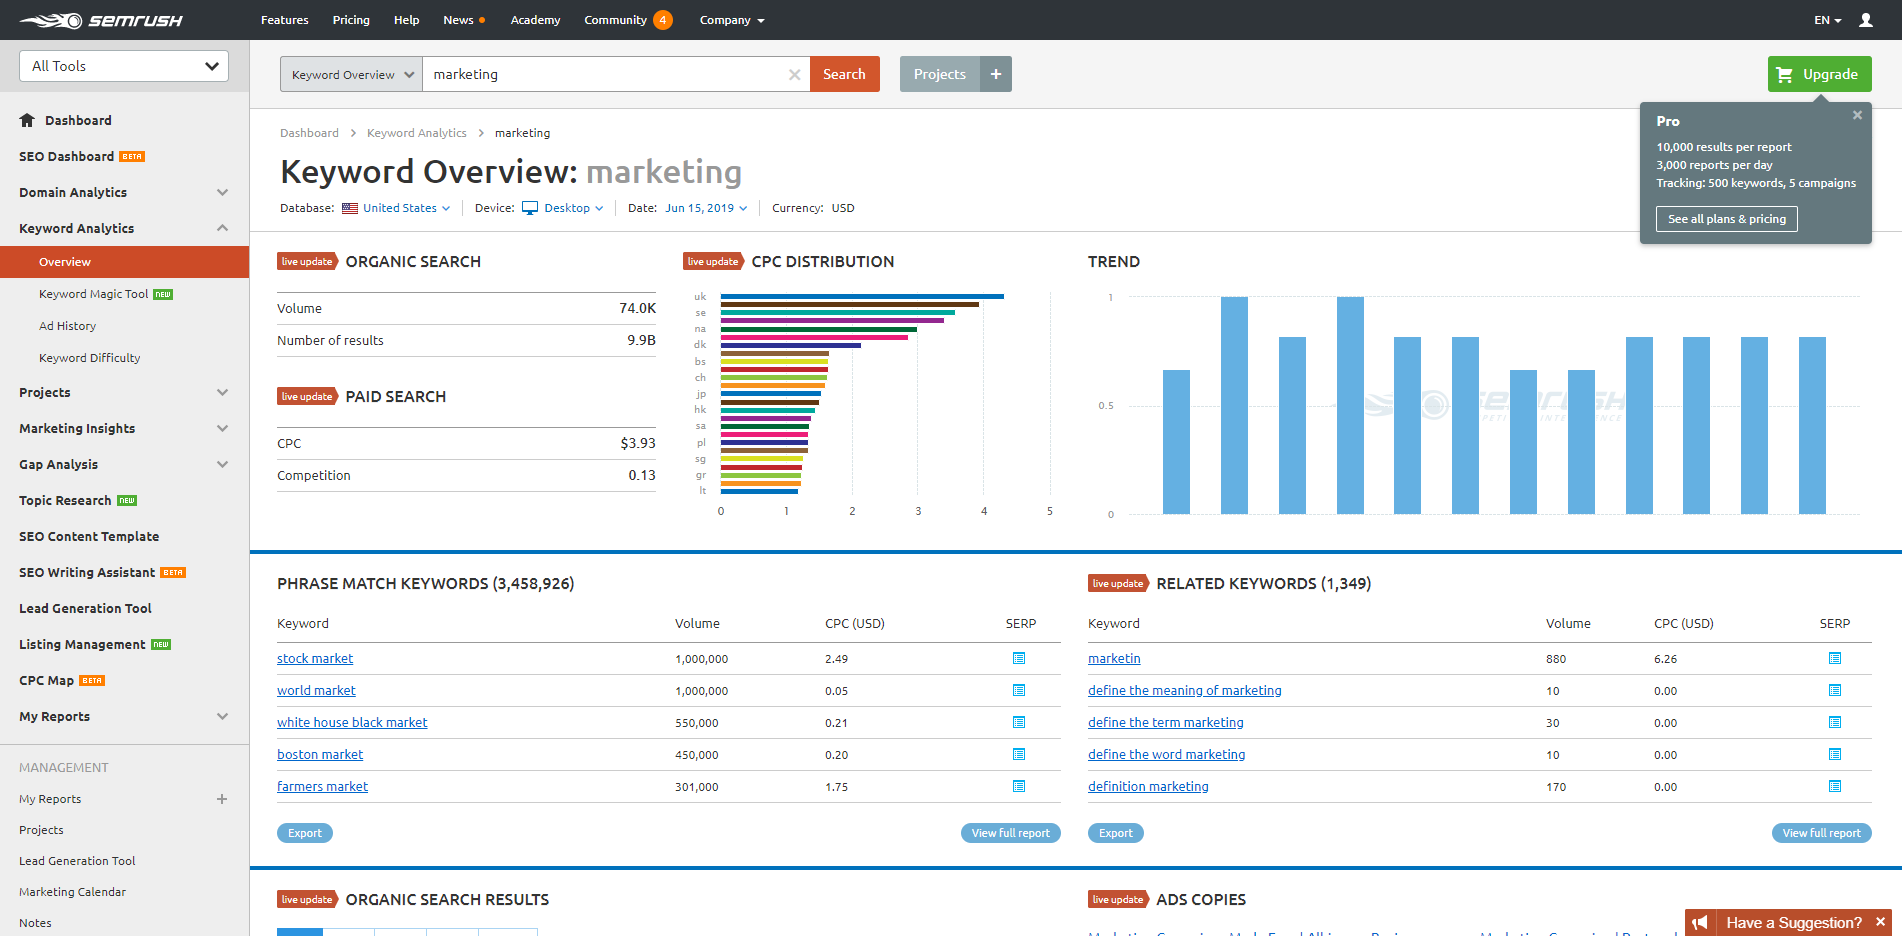Image resolution: width=1902 pixels, height=936 pixels.
Task: Open Dashboard home icon in sidebar
Action: (x=27, y=120)
